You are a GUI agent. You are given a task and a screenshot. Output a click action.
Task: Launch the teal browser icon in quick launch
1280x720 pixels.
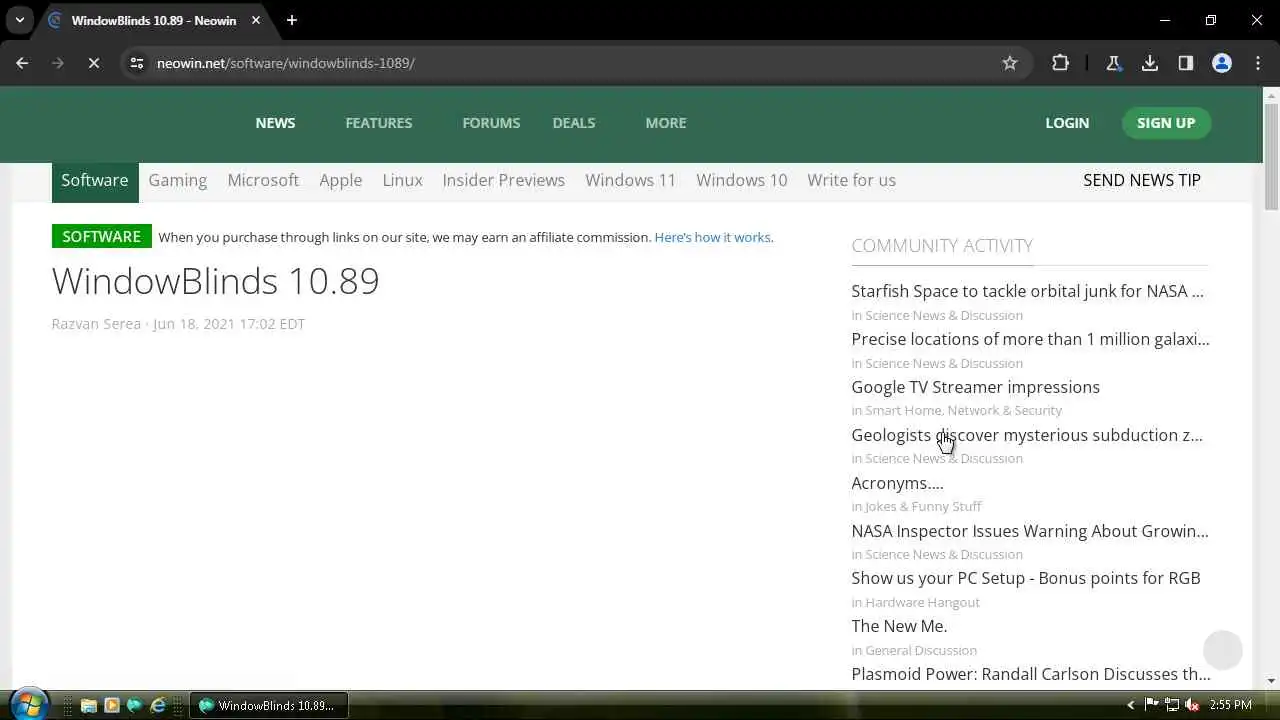(134, 705)
